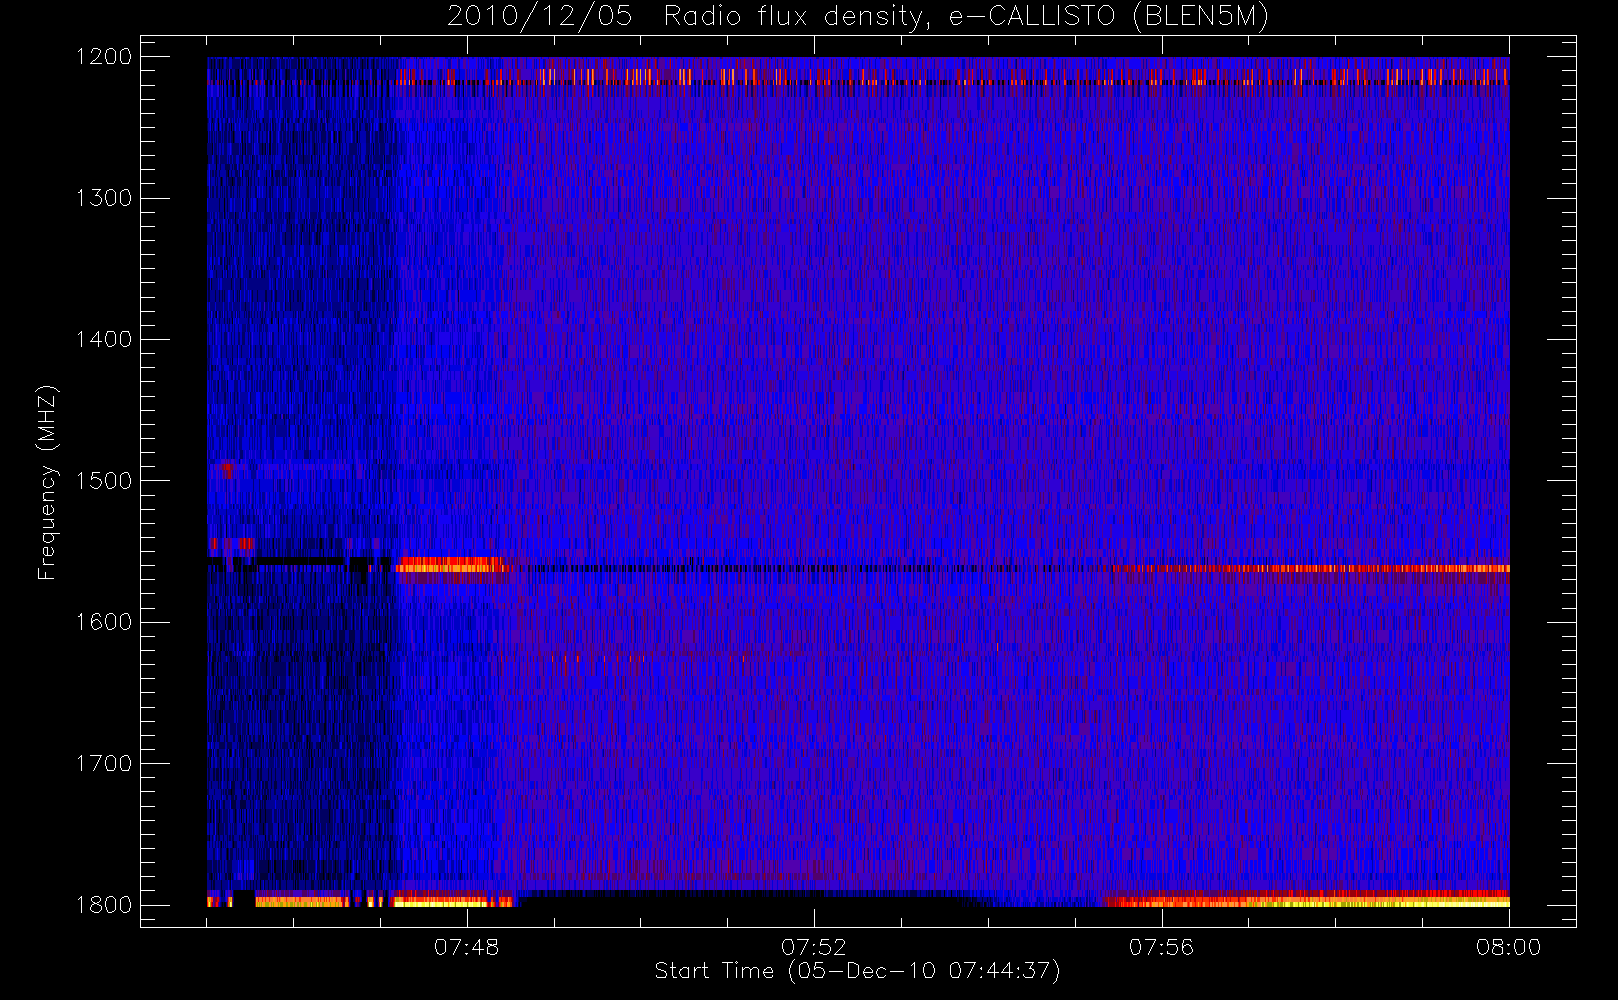The width and height of the screenshot is (1618, 1000).
Task: Click the plot title '2010/12/05 Radio flux density'
Action: tap(858, 17)
